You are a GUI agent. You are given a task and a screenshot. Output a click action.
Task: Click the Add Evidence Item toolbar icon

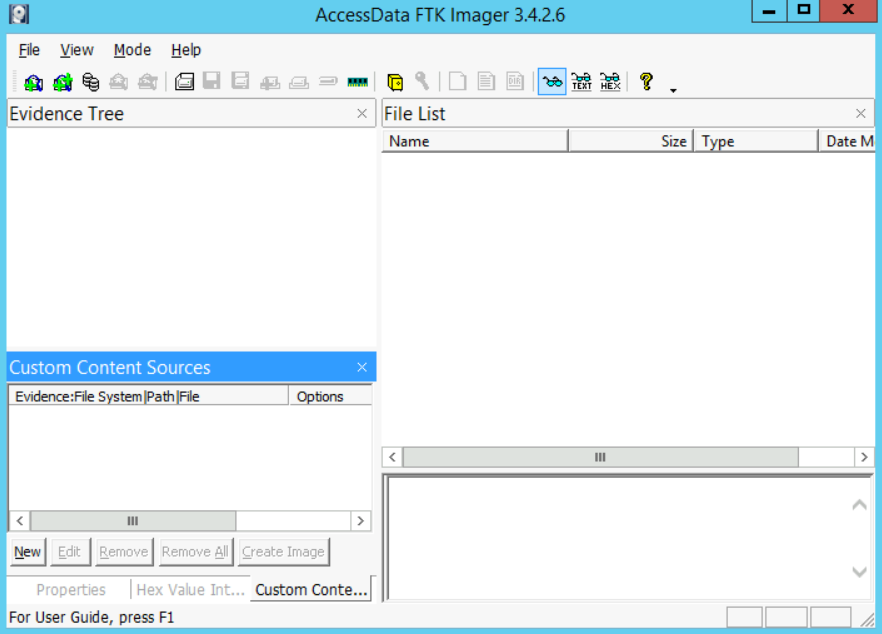34,82
